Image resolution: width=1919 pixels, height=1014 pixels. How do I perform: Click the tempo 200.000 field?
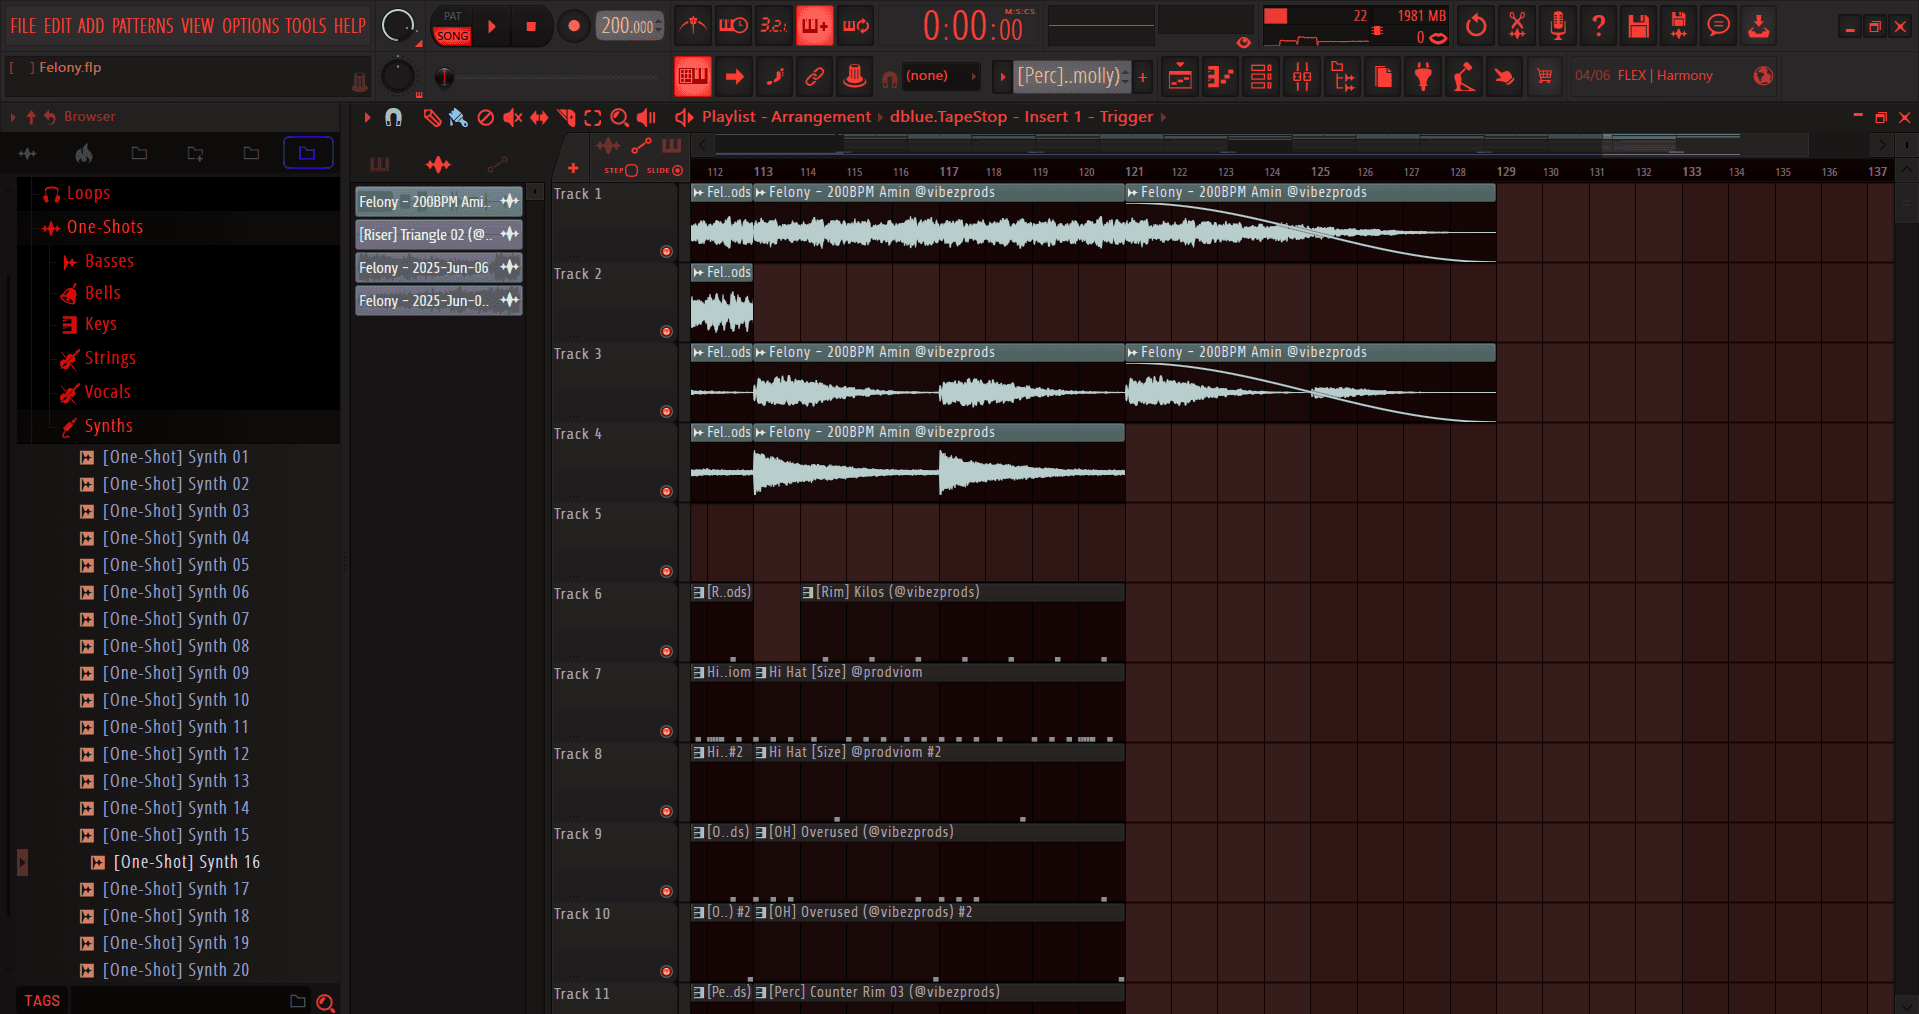(629, 27)
